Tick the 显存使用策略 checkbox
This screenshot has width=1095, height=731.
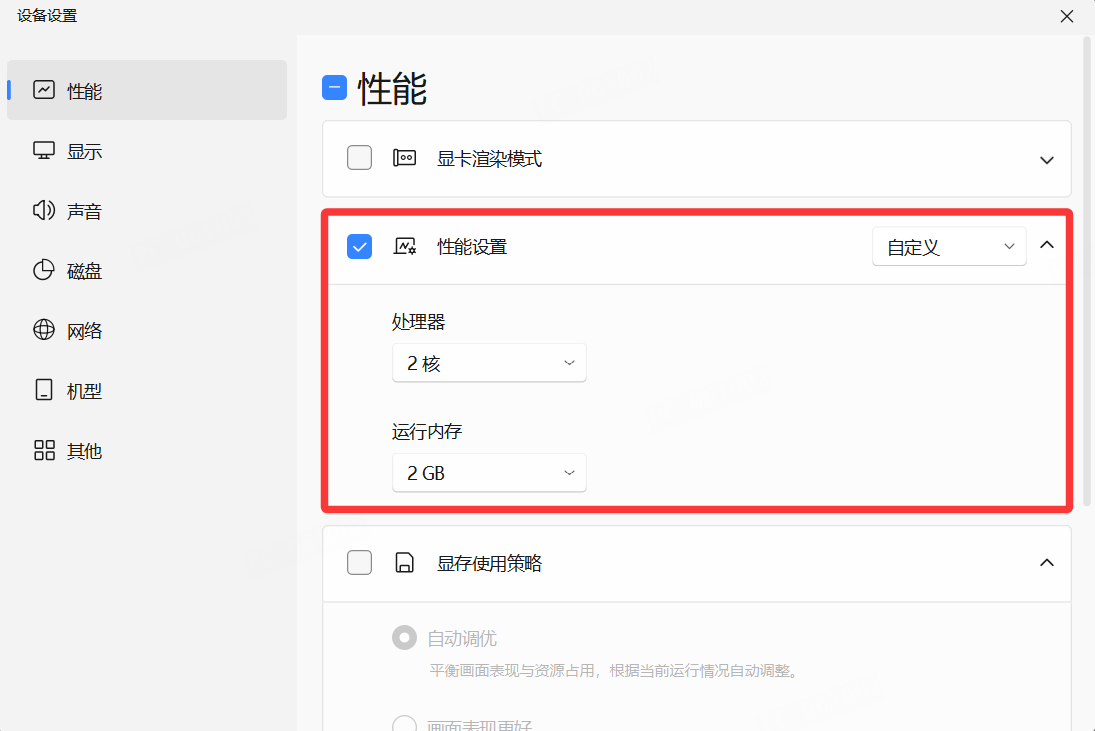tap(359, 563)
